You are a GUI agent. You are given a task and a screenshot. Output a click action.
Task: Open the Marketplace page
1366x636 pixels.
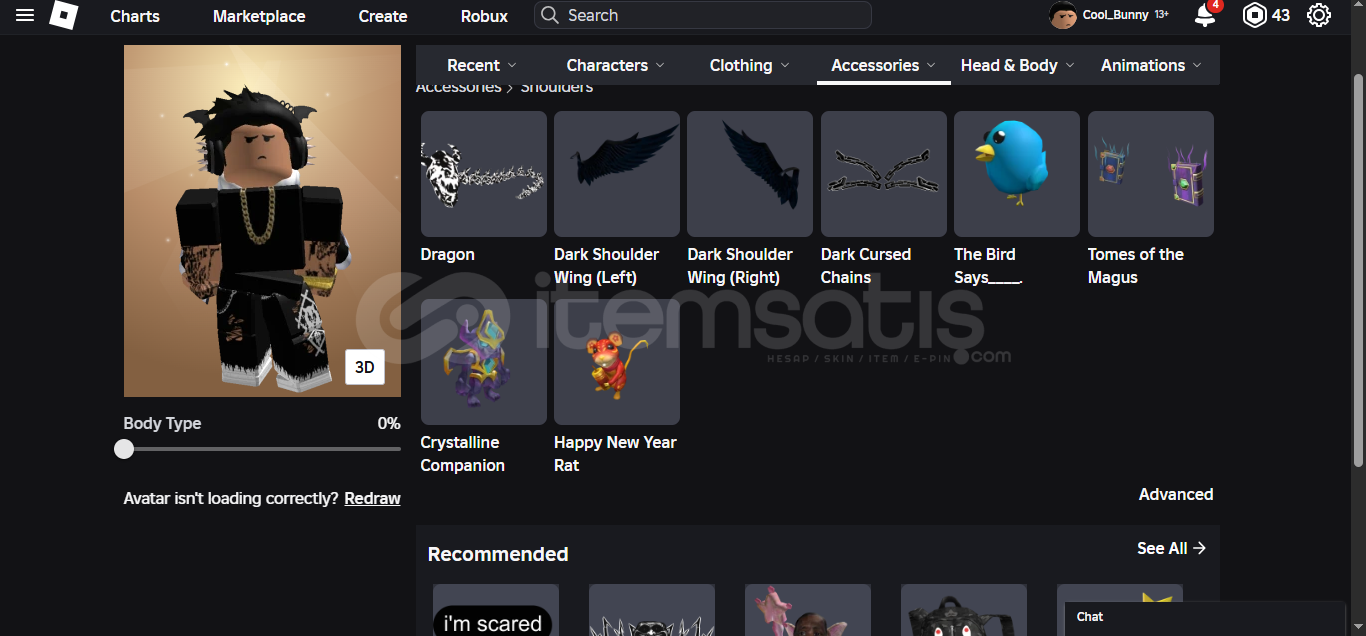click(259, 16)
